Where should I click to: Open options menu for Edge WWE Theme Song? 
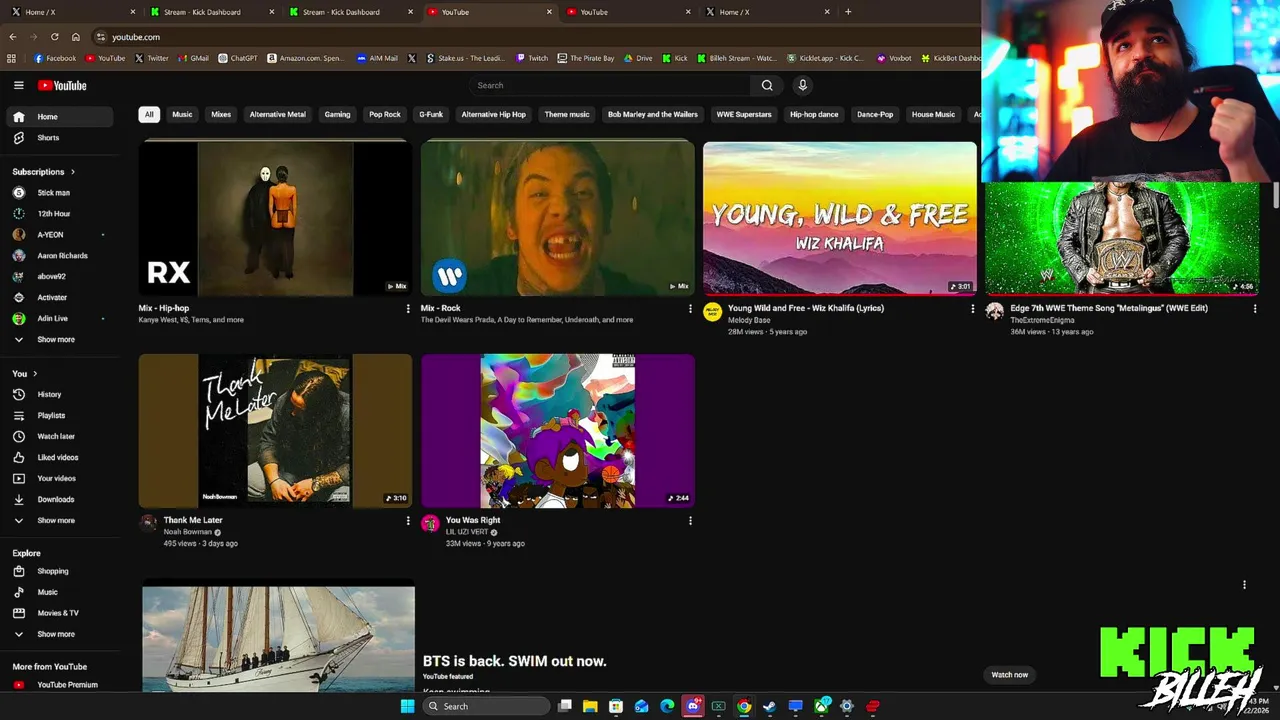pyautogui.click(x=1254, y=309)
